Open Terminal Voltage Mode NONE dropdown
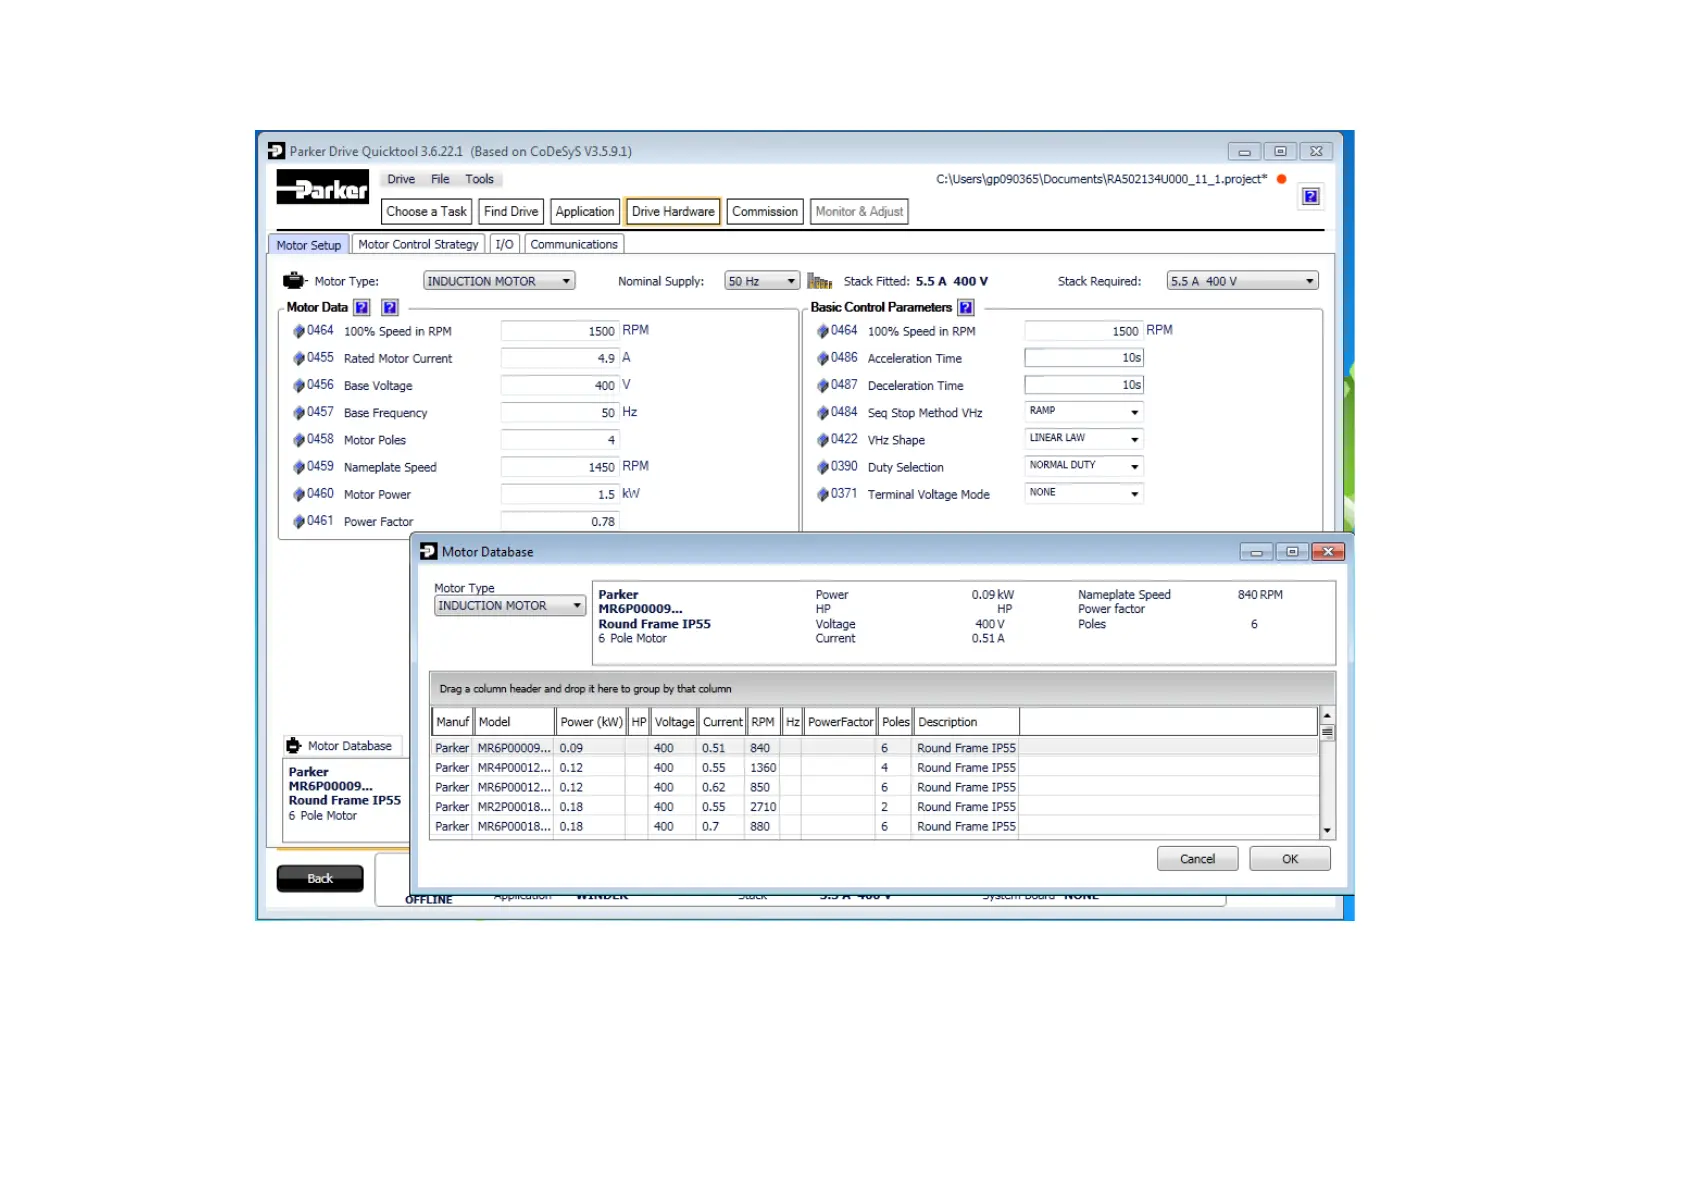 (1084, 492)
